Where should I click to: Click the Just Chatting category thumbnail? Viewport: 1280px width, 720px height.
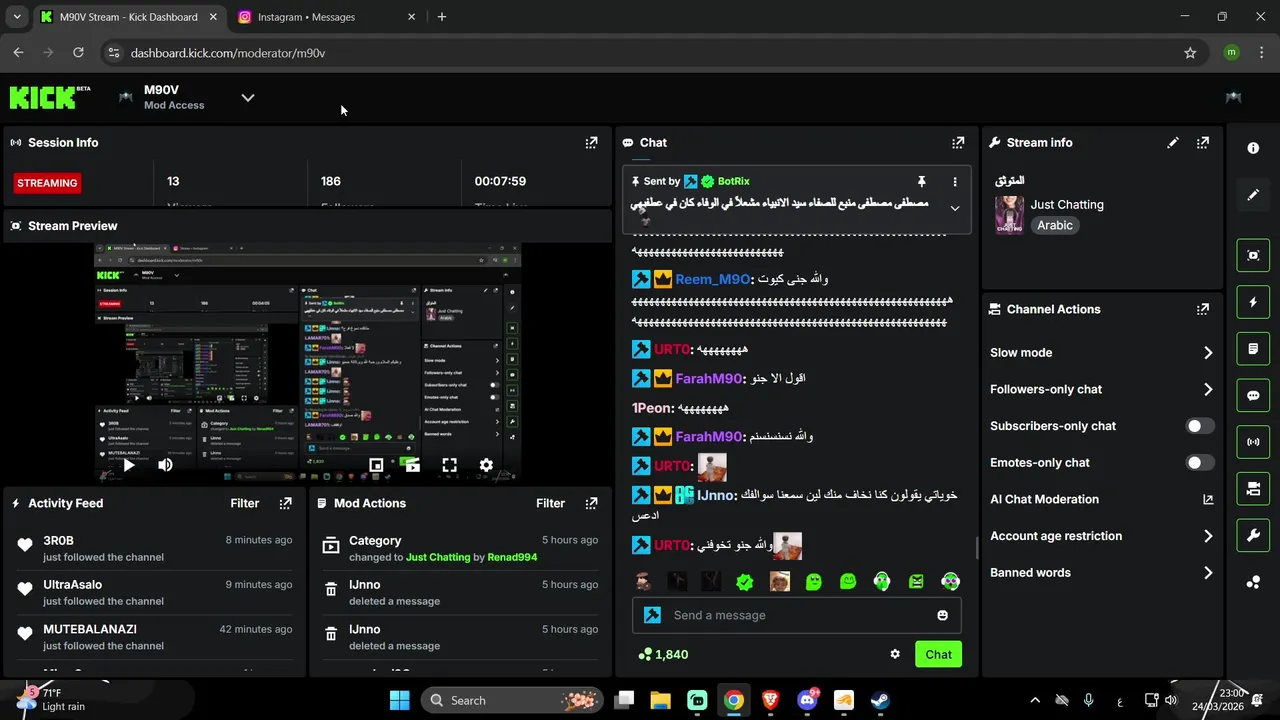(x=1009, y=215)
